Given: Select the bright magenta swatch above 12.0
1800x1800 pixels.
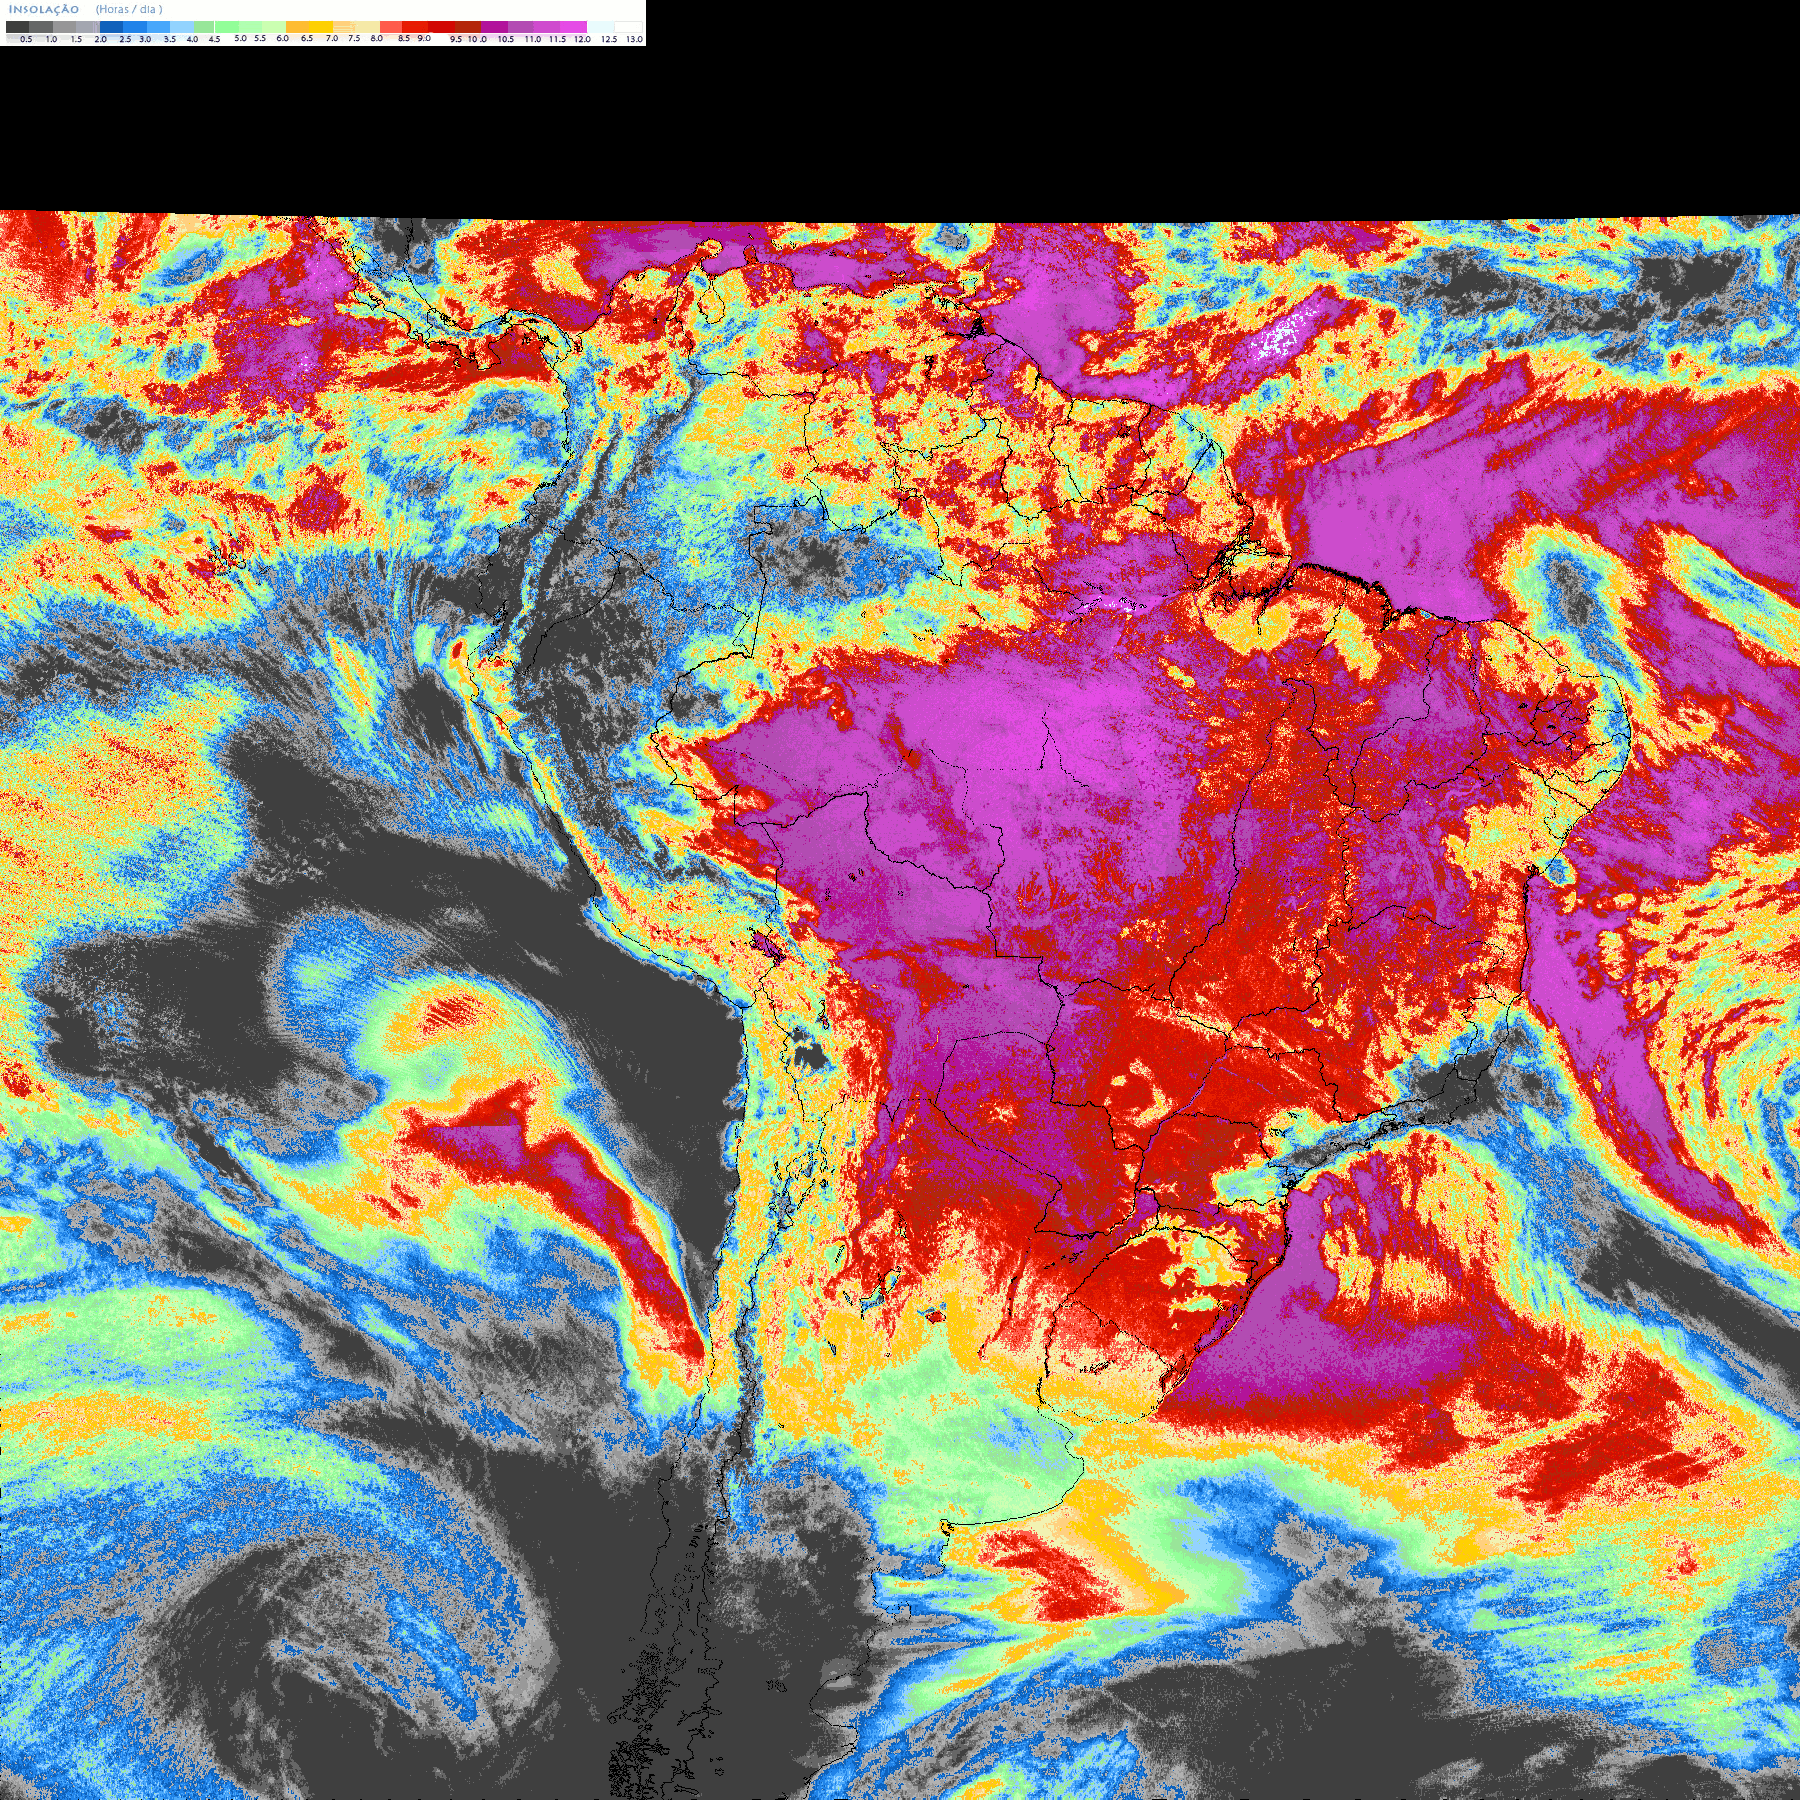Looking at the screenshot, I should (573, 27).
